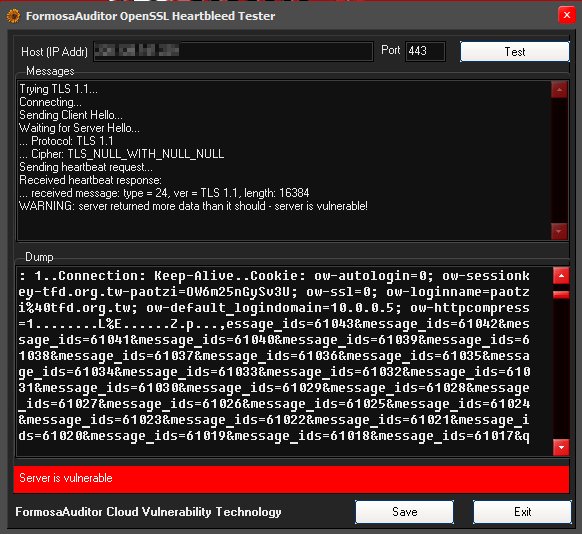The height and width of the screenshot is (534, 582).
Task: Click dump line containing 'message_ids=61043'
Action: [x=274, y=324]
